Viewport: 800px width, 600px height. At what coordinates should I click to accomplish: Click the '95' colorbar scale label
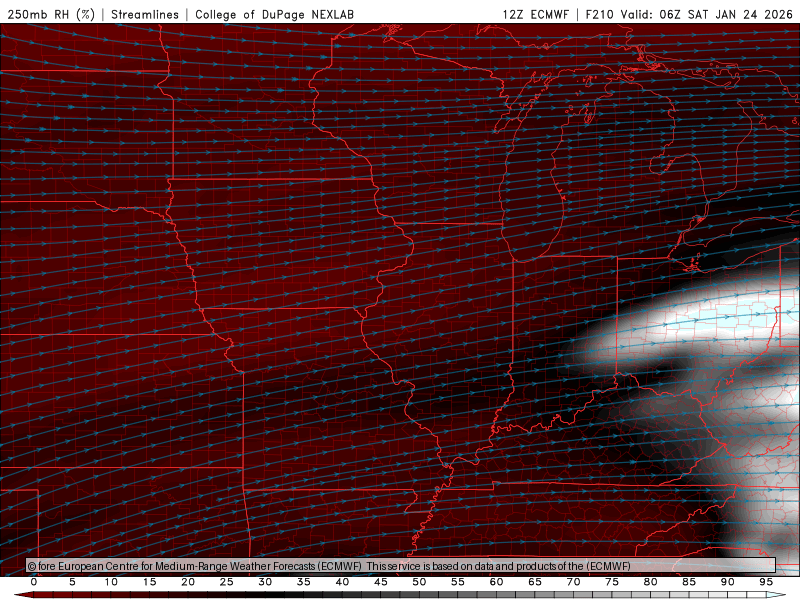click(766, 582)
